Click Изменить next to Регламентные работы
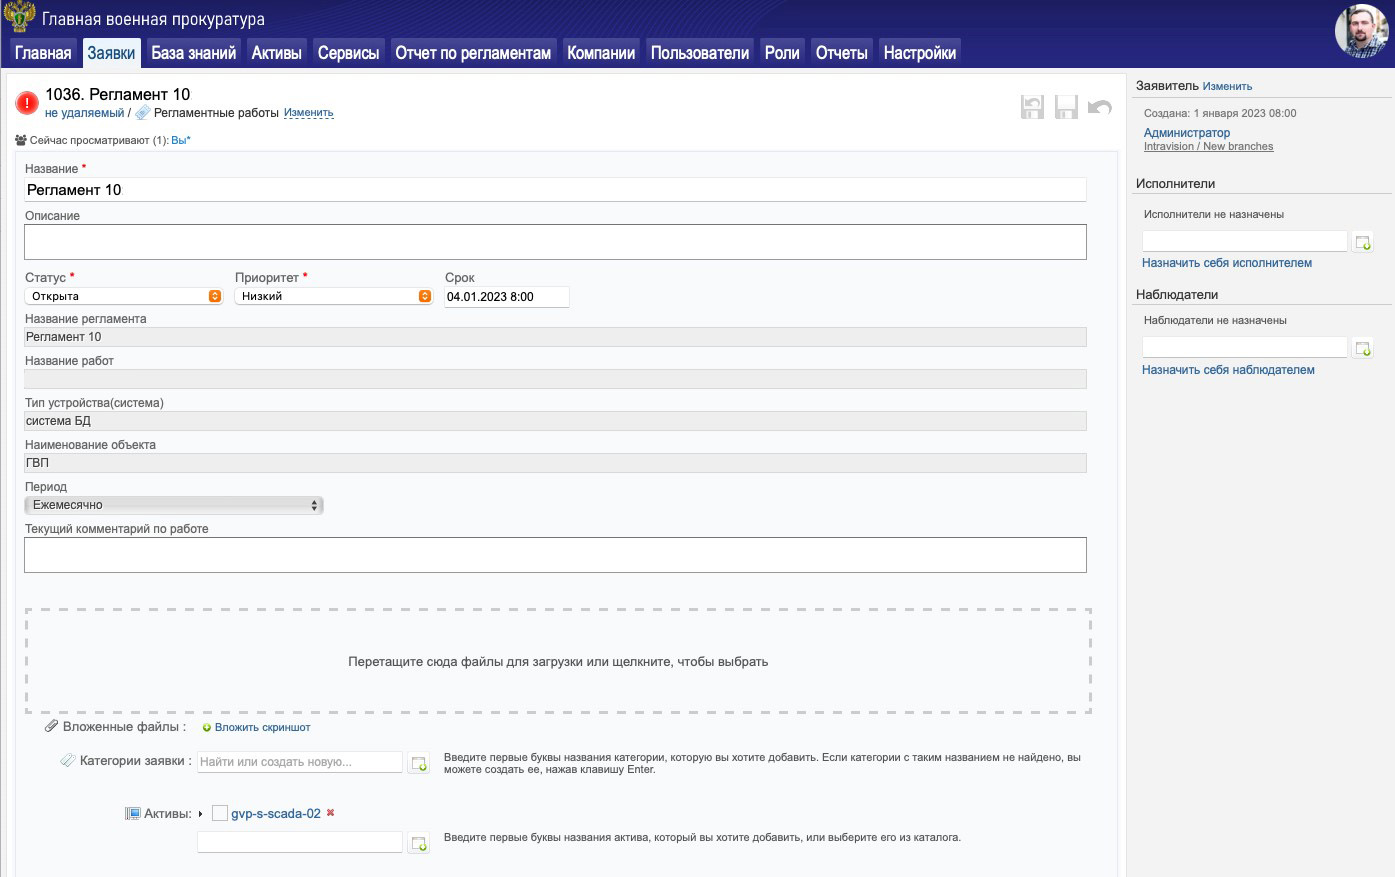The height and width of the screenshot is (877, 1395). [x=308, y=113]
